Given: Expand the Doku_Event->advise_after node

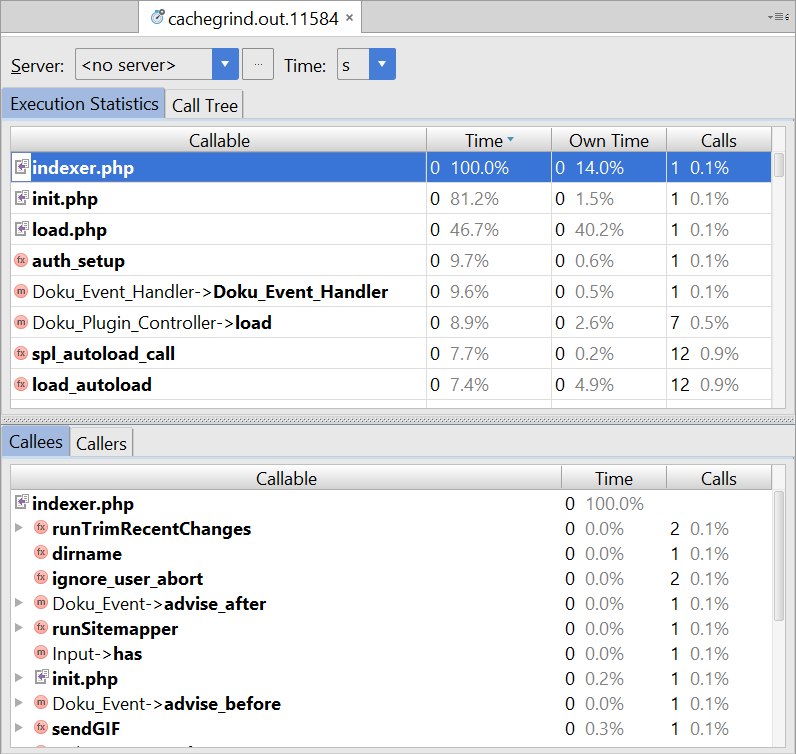Looking at the screenshot, I should (x=19, y=603).
